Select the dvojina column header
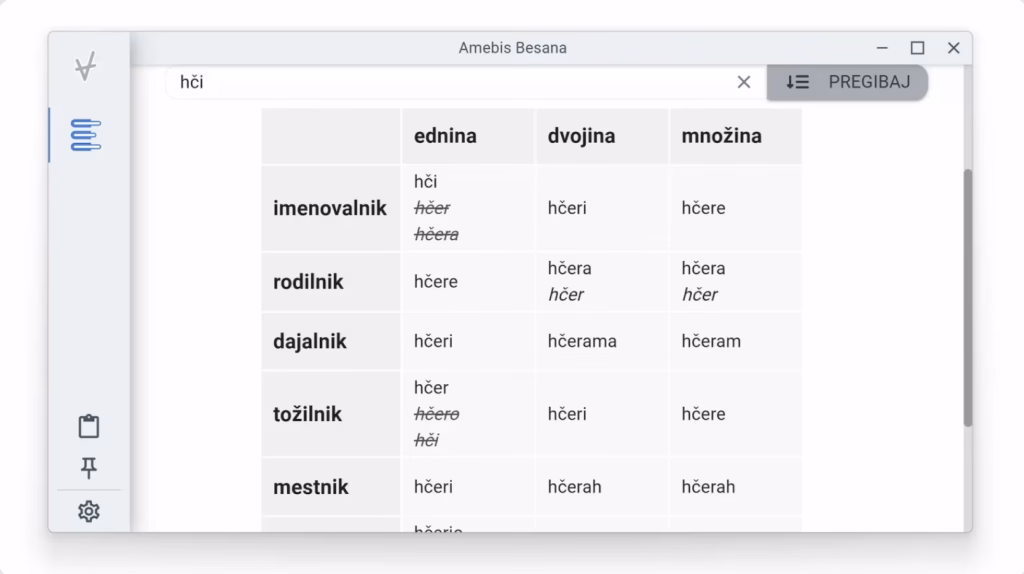The height and width of the screenshot is (574, 1024). pos(581,136)
